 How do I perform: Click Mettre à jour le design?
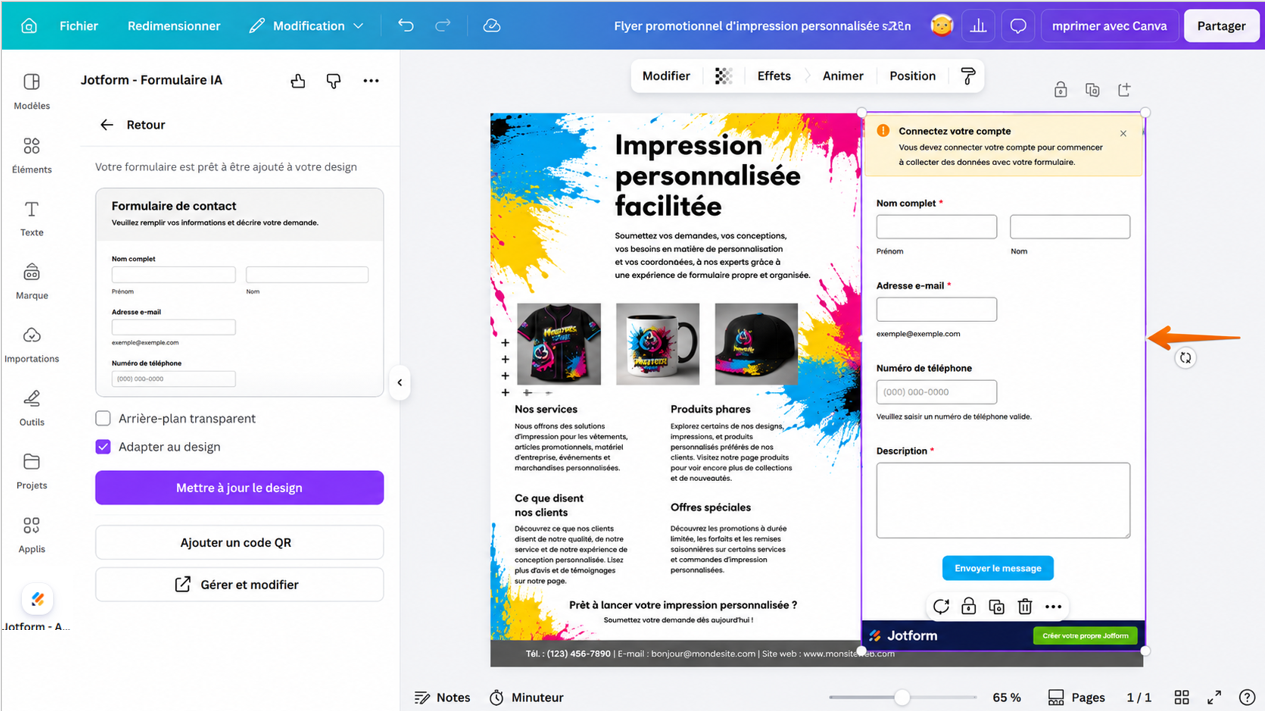pos(240,488)
